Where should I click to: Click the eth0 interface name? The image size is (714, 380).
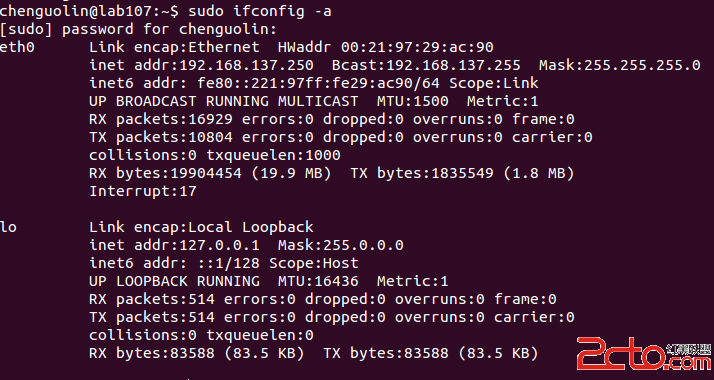[17, 47]
